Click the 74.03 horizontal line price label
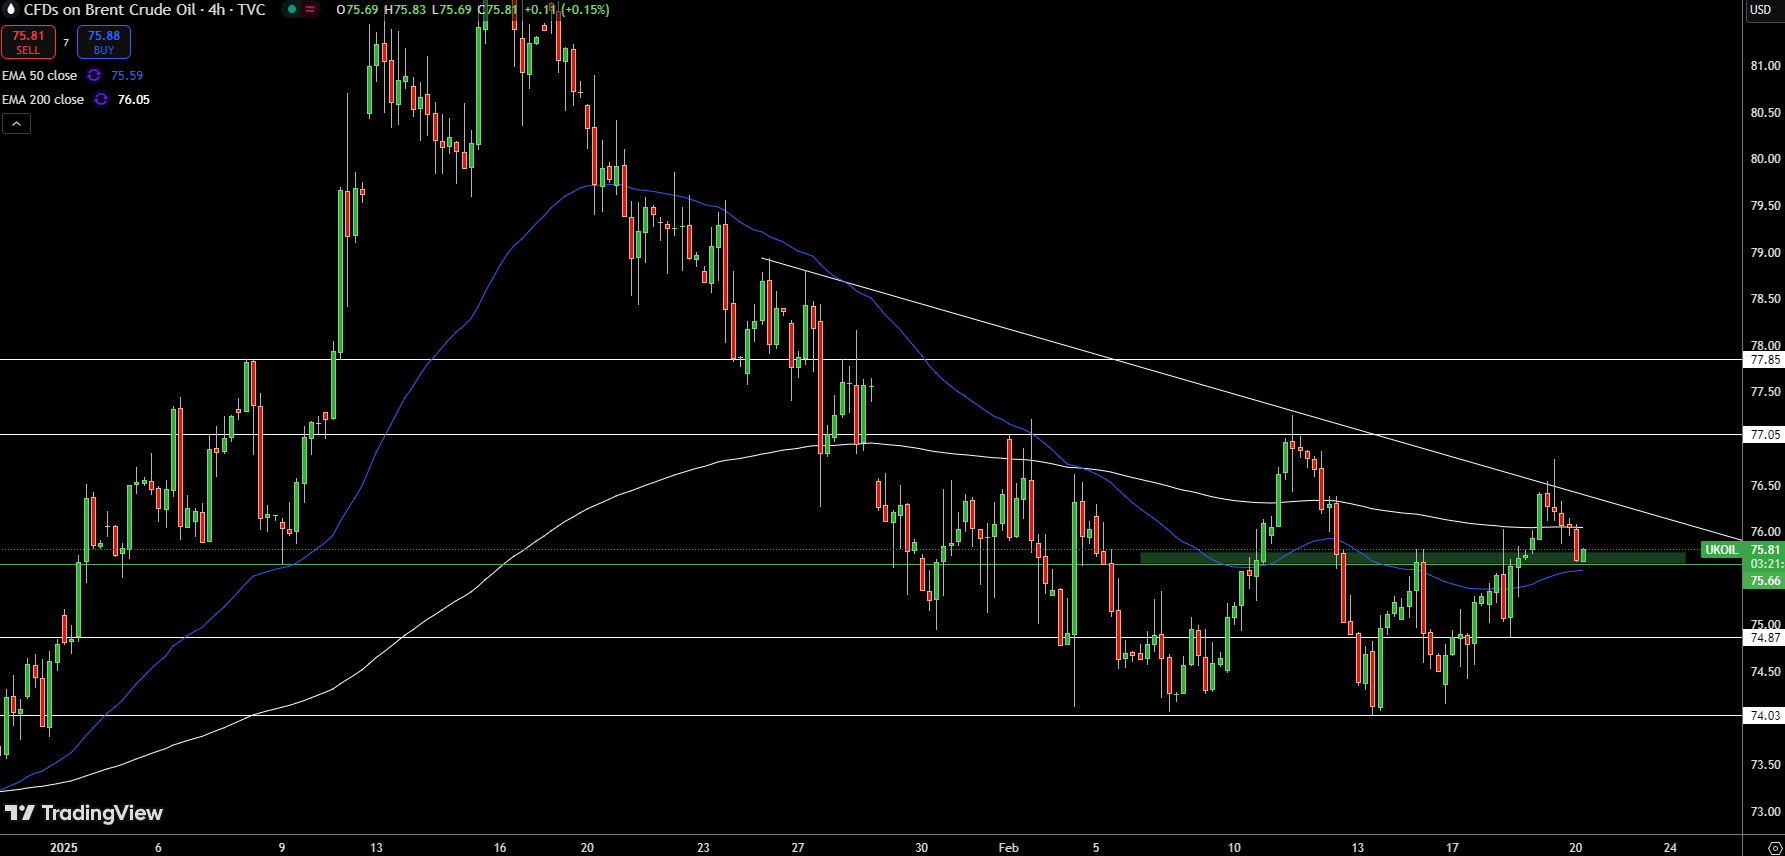This screenshot has height=856, width=1785. tap(1764, 716)
